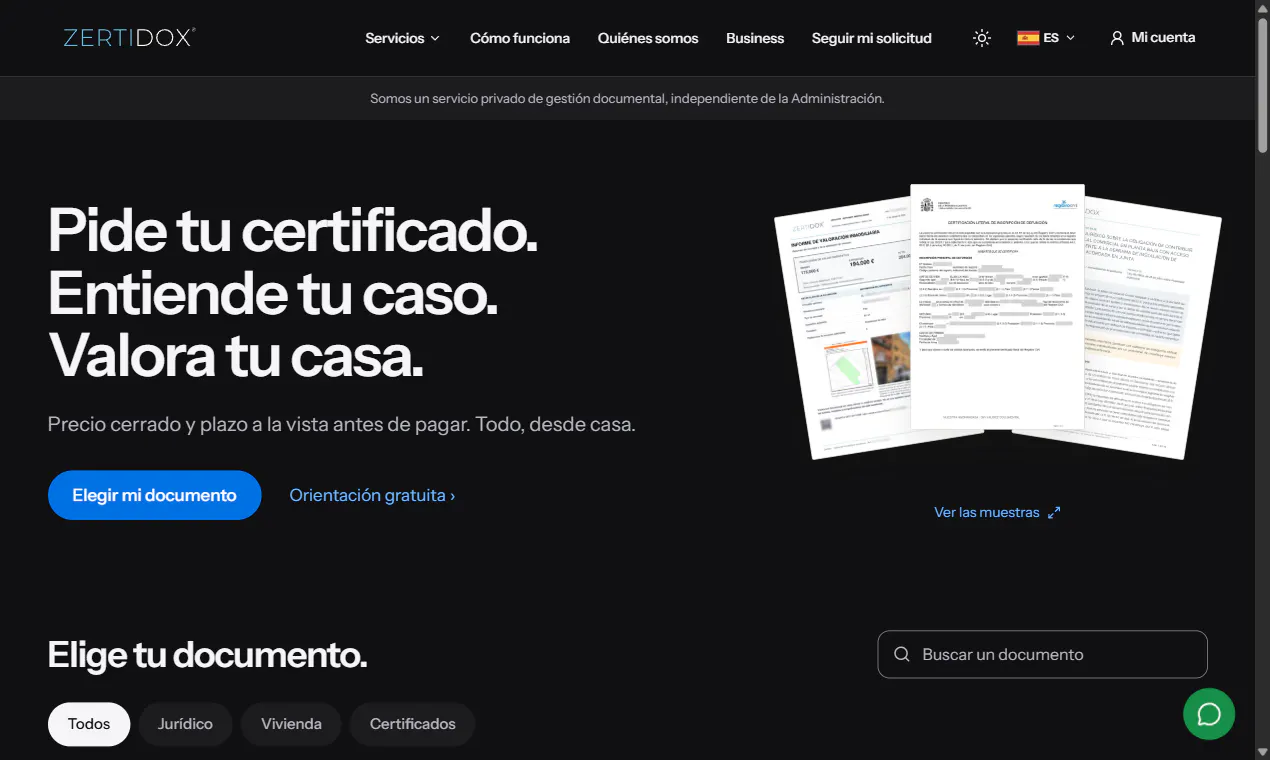The width and height of the screenshot is (1270, 760).
Task: Open the Cómo funciona page
Action: click(520, 38)
